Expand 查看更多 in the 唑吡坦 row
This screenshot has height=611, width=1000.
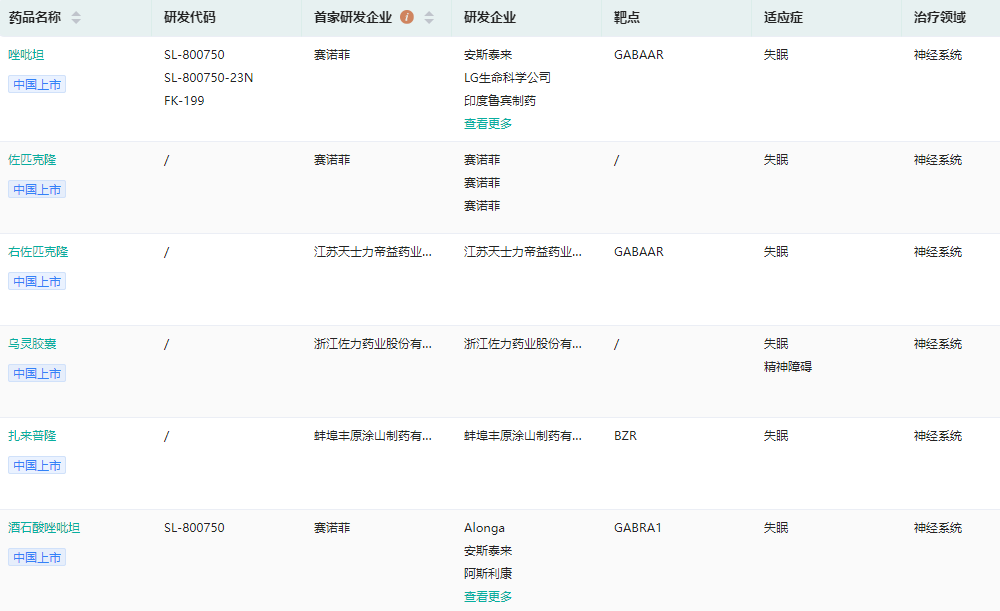(x=488, y=124)
